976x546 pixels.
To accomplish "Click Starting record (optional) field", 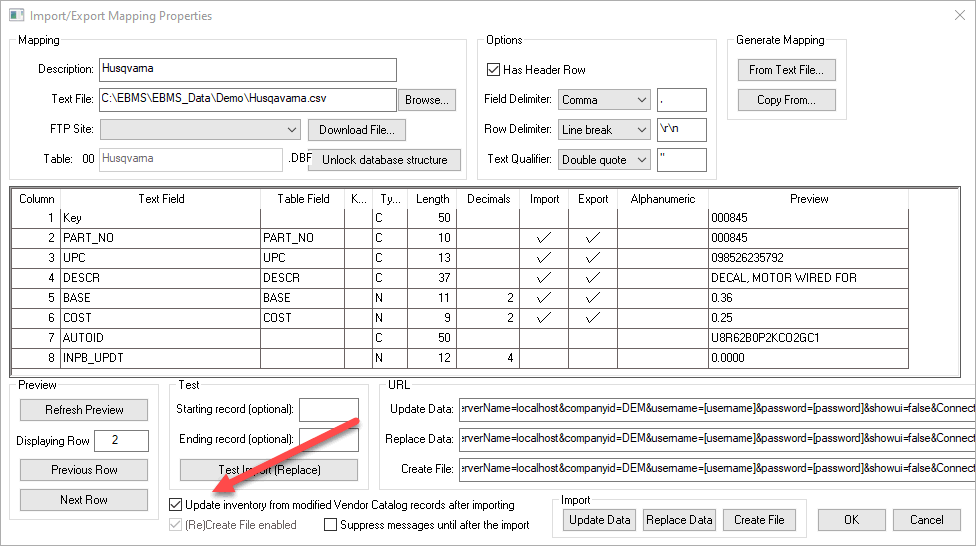I will point(329,410).
